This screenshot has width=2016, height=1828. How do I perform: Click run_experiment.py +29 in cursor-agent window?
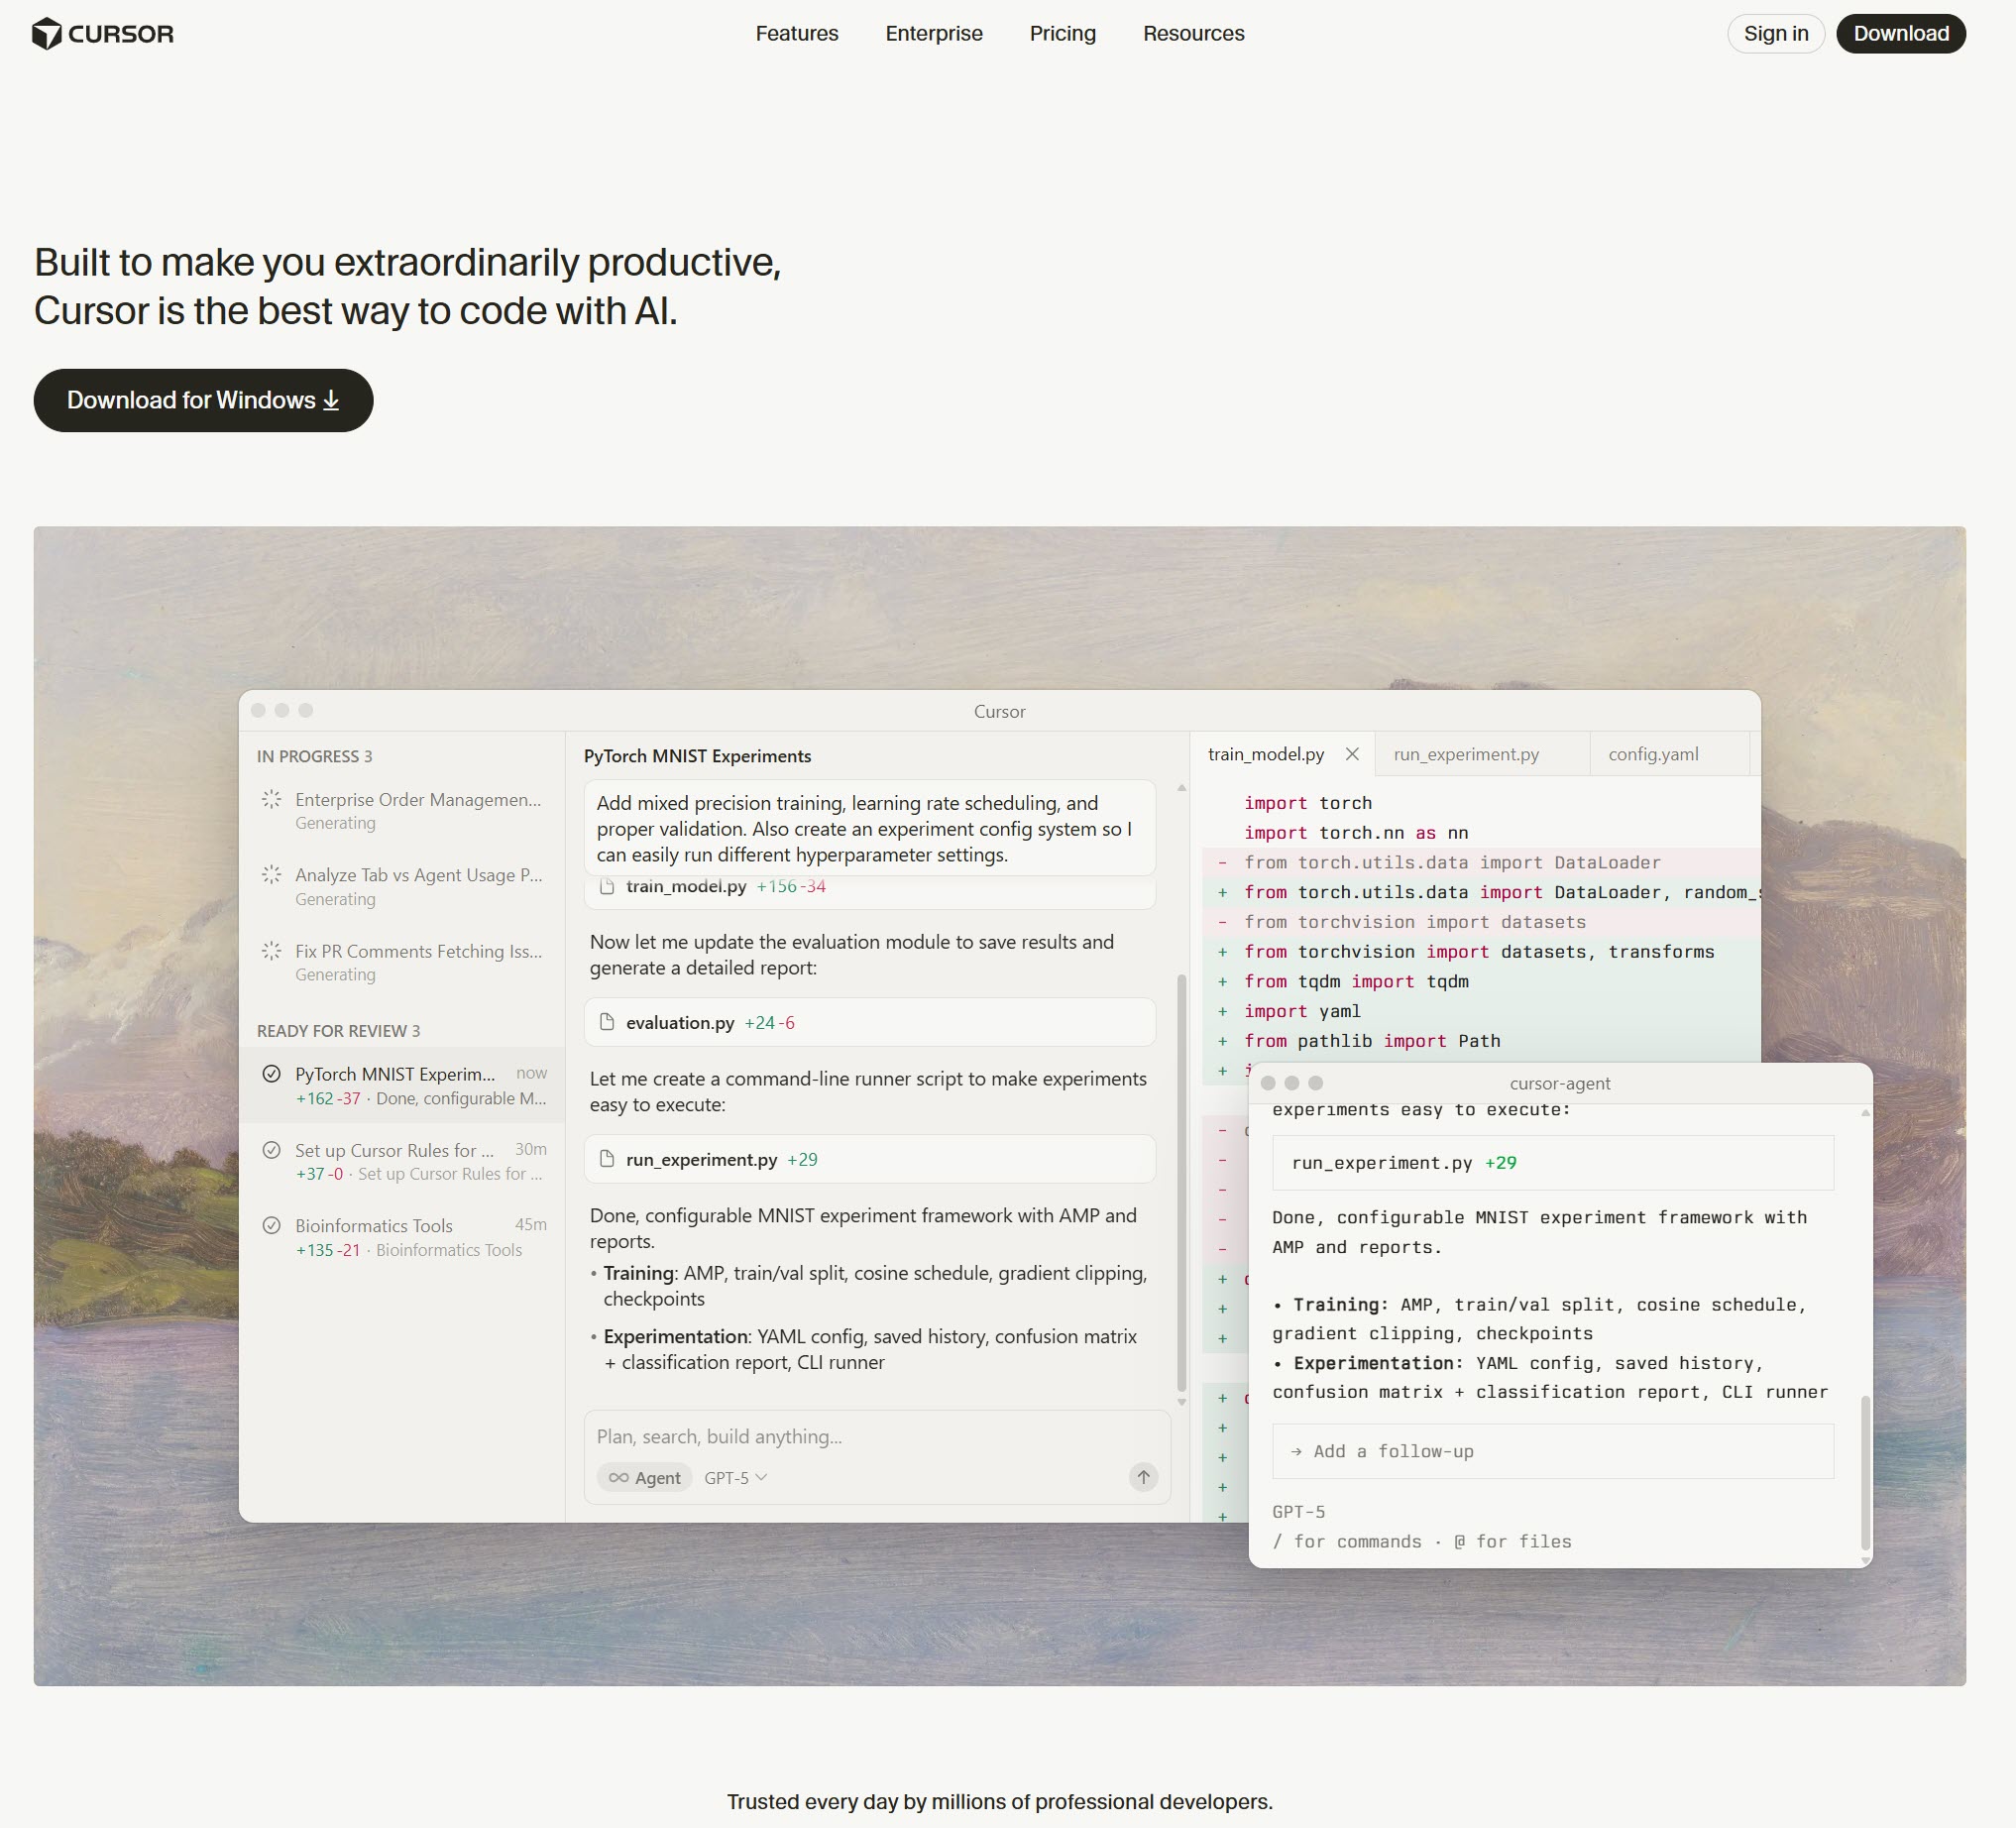1553,1162
